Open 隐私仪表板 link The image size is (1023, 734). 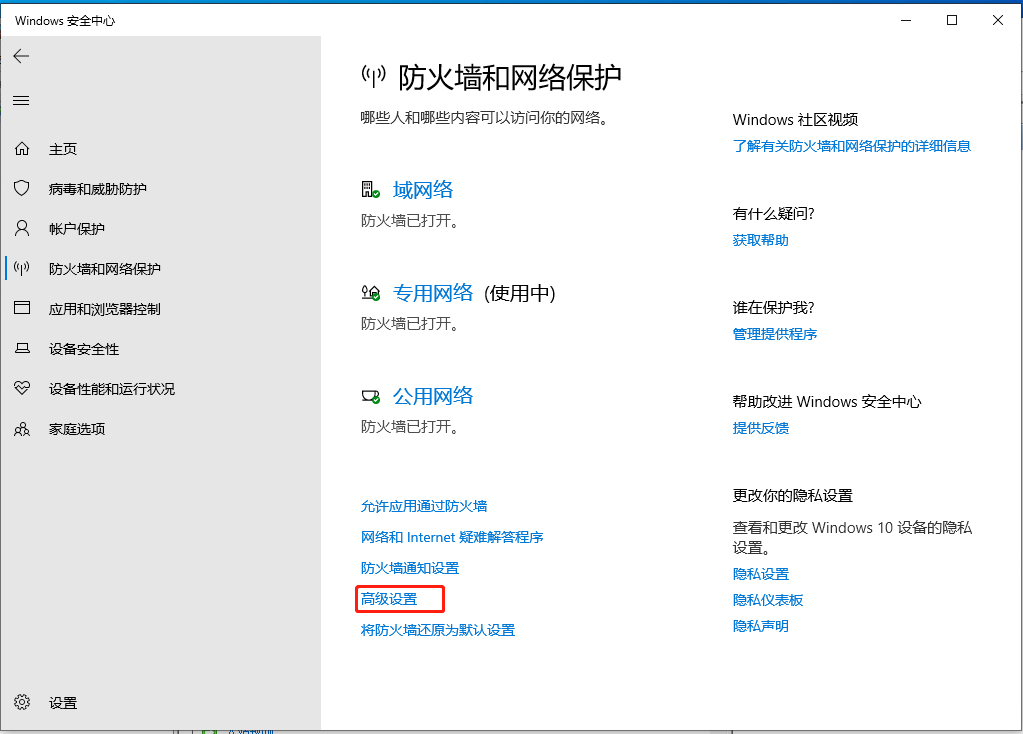[768, 600]
